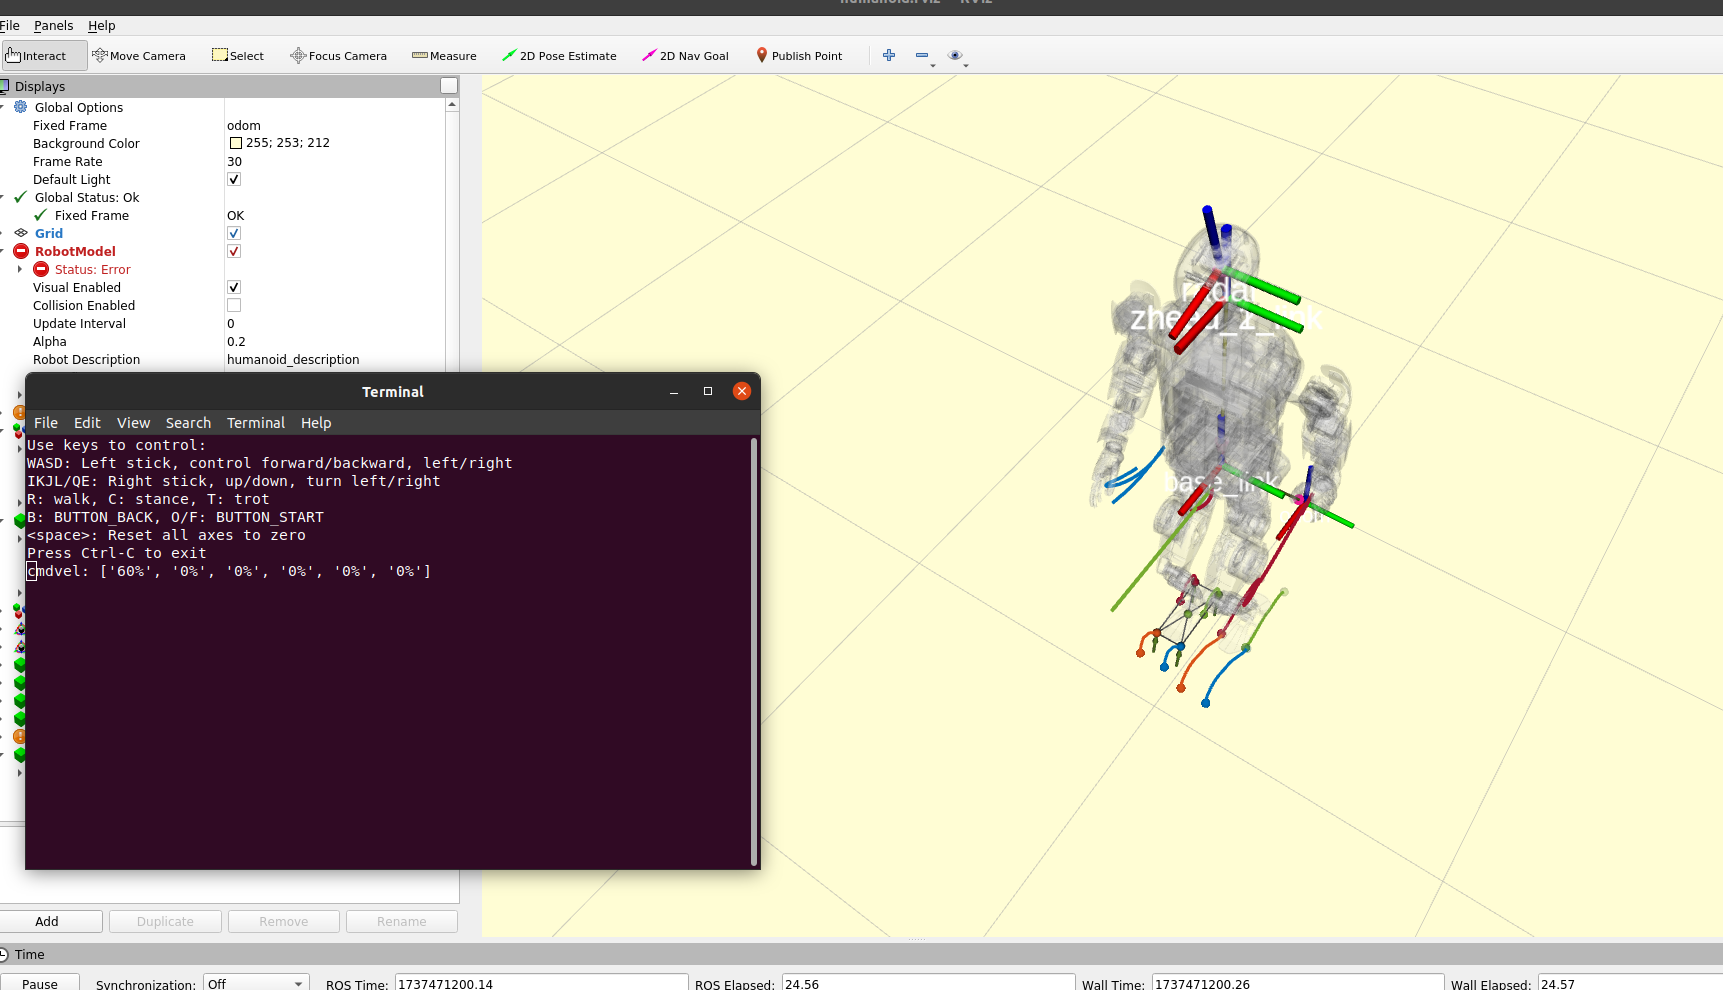The height and width of the screenshot is (990, 1723).
Task: Open the Panels menu
Action: (x=53, y=26)
